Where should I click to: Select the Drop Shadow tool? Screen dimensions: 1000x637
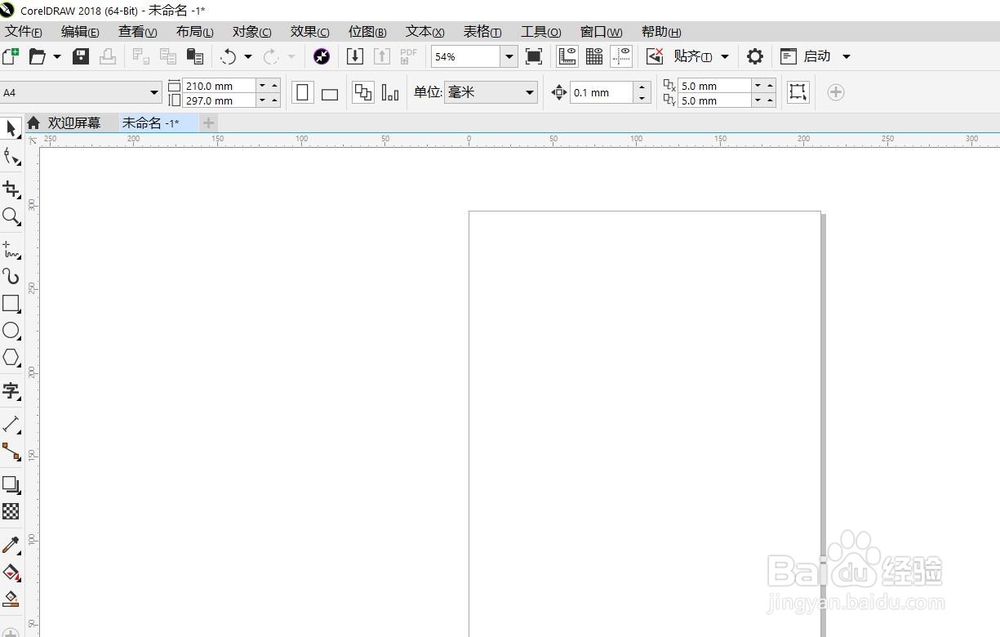click(x=11, y=484)
